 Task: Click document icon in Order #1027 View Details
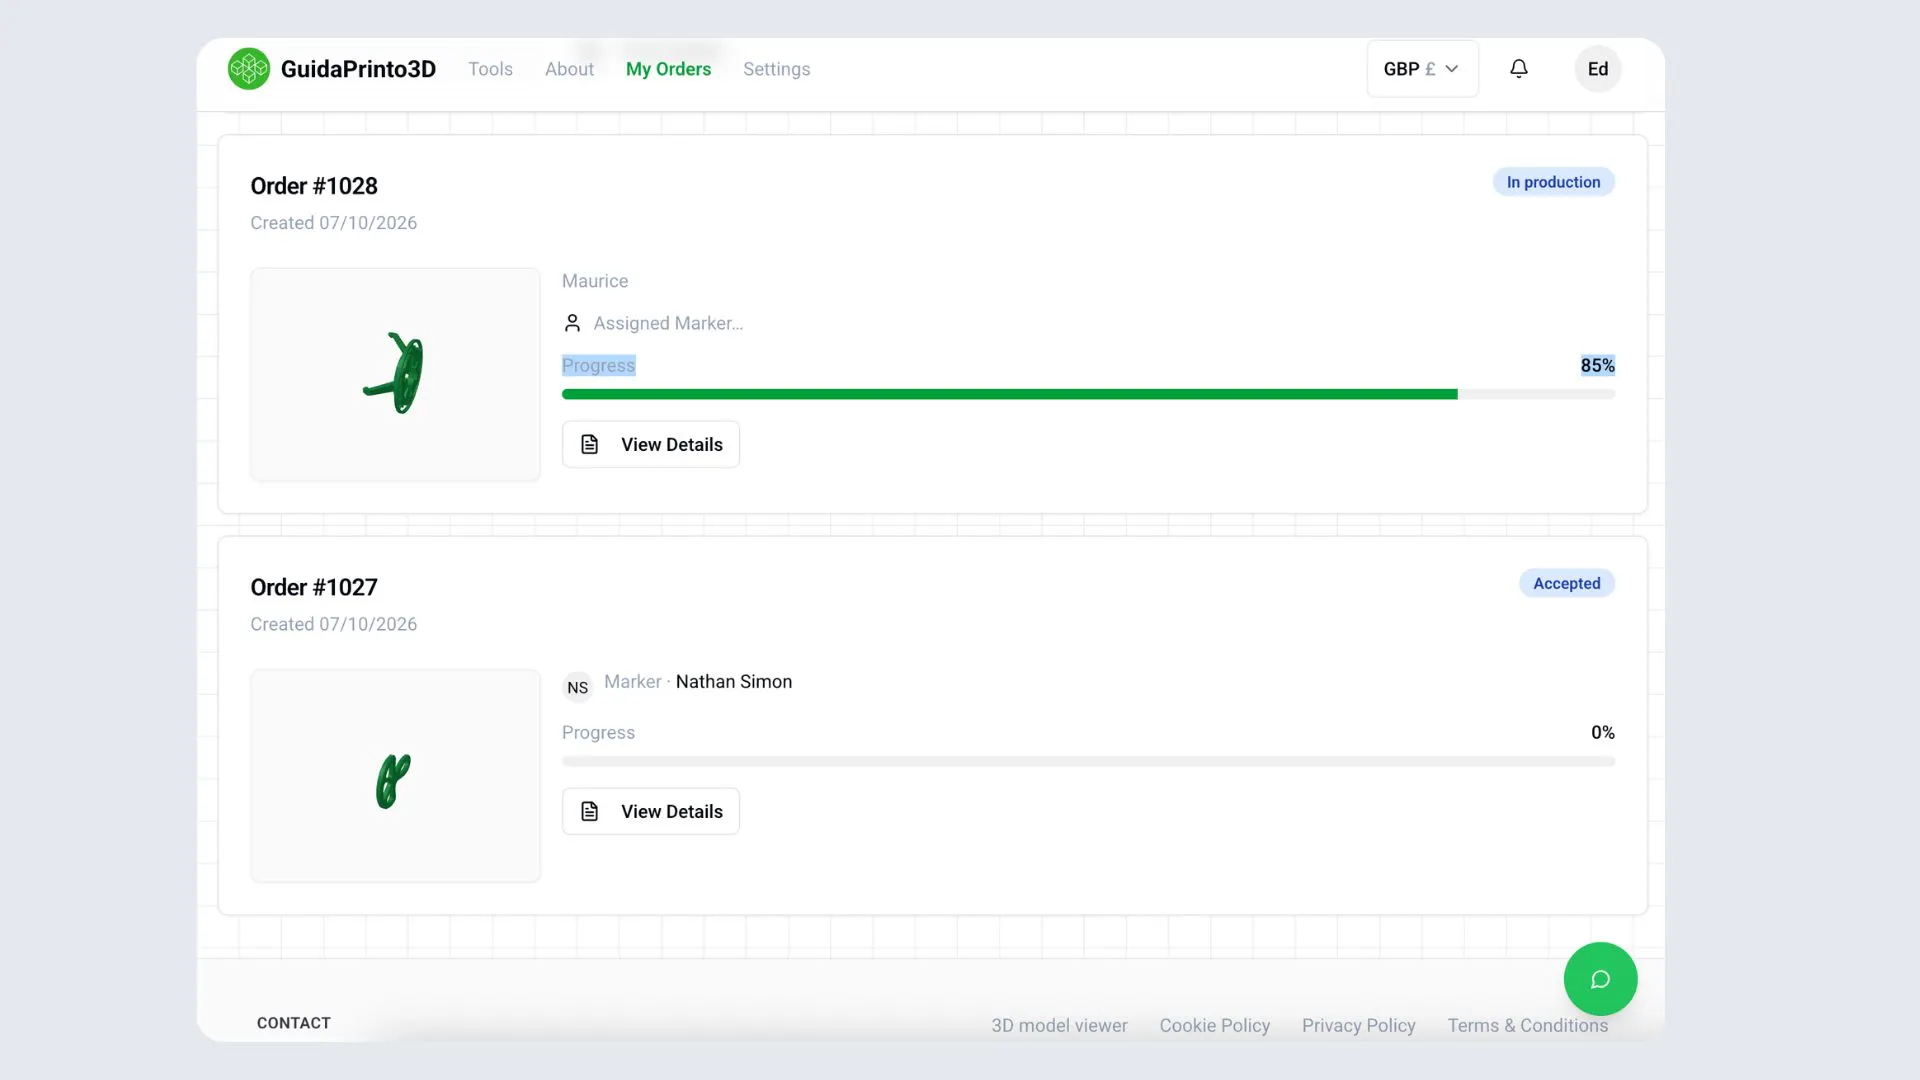[x=590, y=811]
